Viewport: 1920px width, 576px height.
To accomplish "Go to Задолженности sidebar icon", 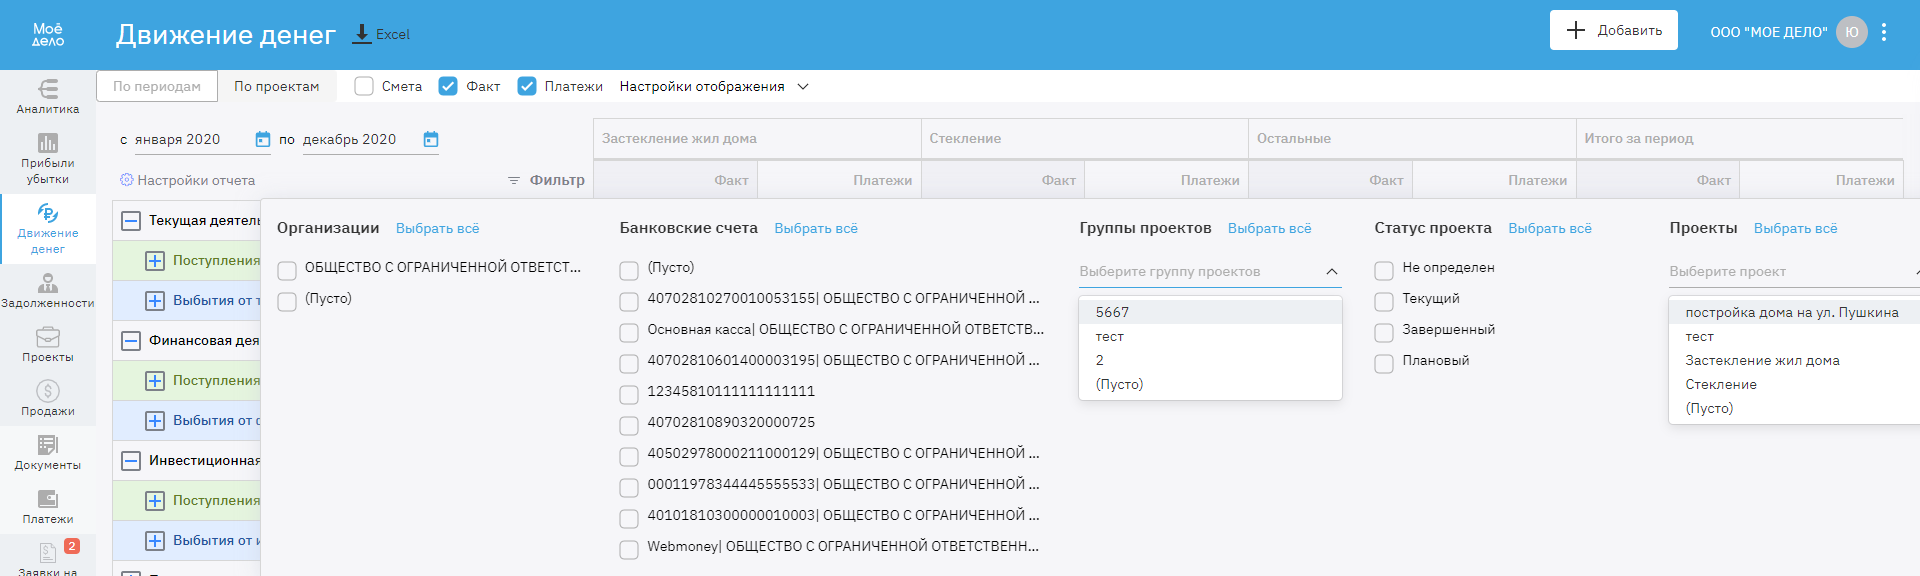I will [47, 284].
